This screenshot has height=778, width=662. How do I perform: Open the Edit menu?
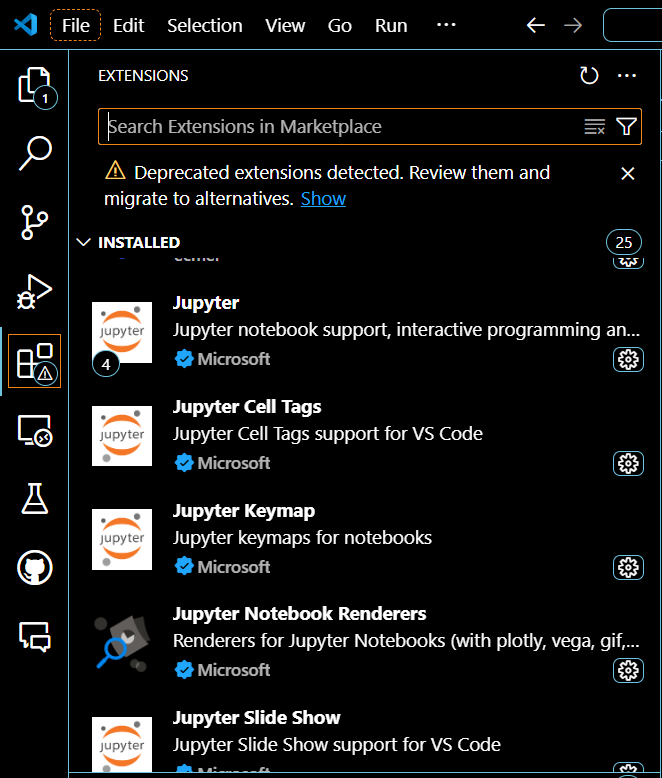(129, 25)
